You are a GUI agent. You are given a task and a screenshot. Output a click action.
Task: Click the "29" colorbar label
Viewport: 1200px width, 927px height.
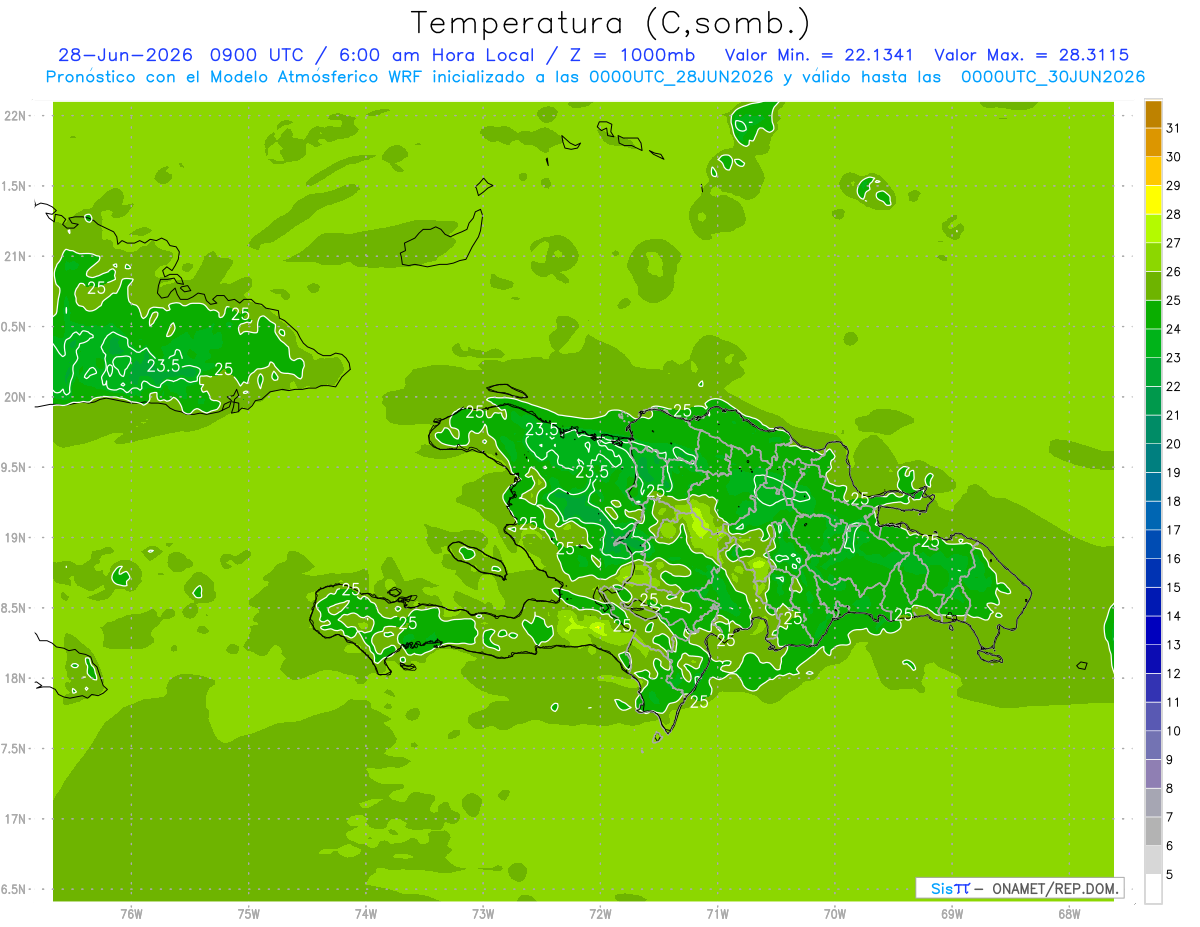1173,186
